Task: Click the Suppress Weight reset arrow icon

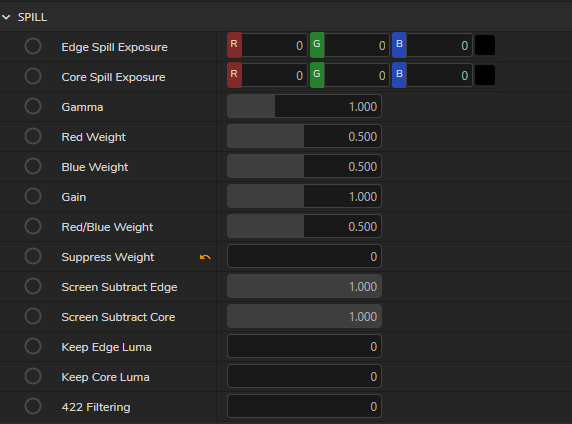Action: (x=205, y=257)
